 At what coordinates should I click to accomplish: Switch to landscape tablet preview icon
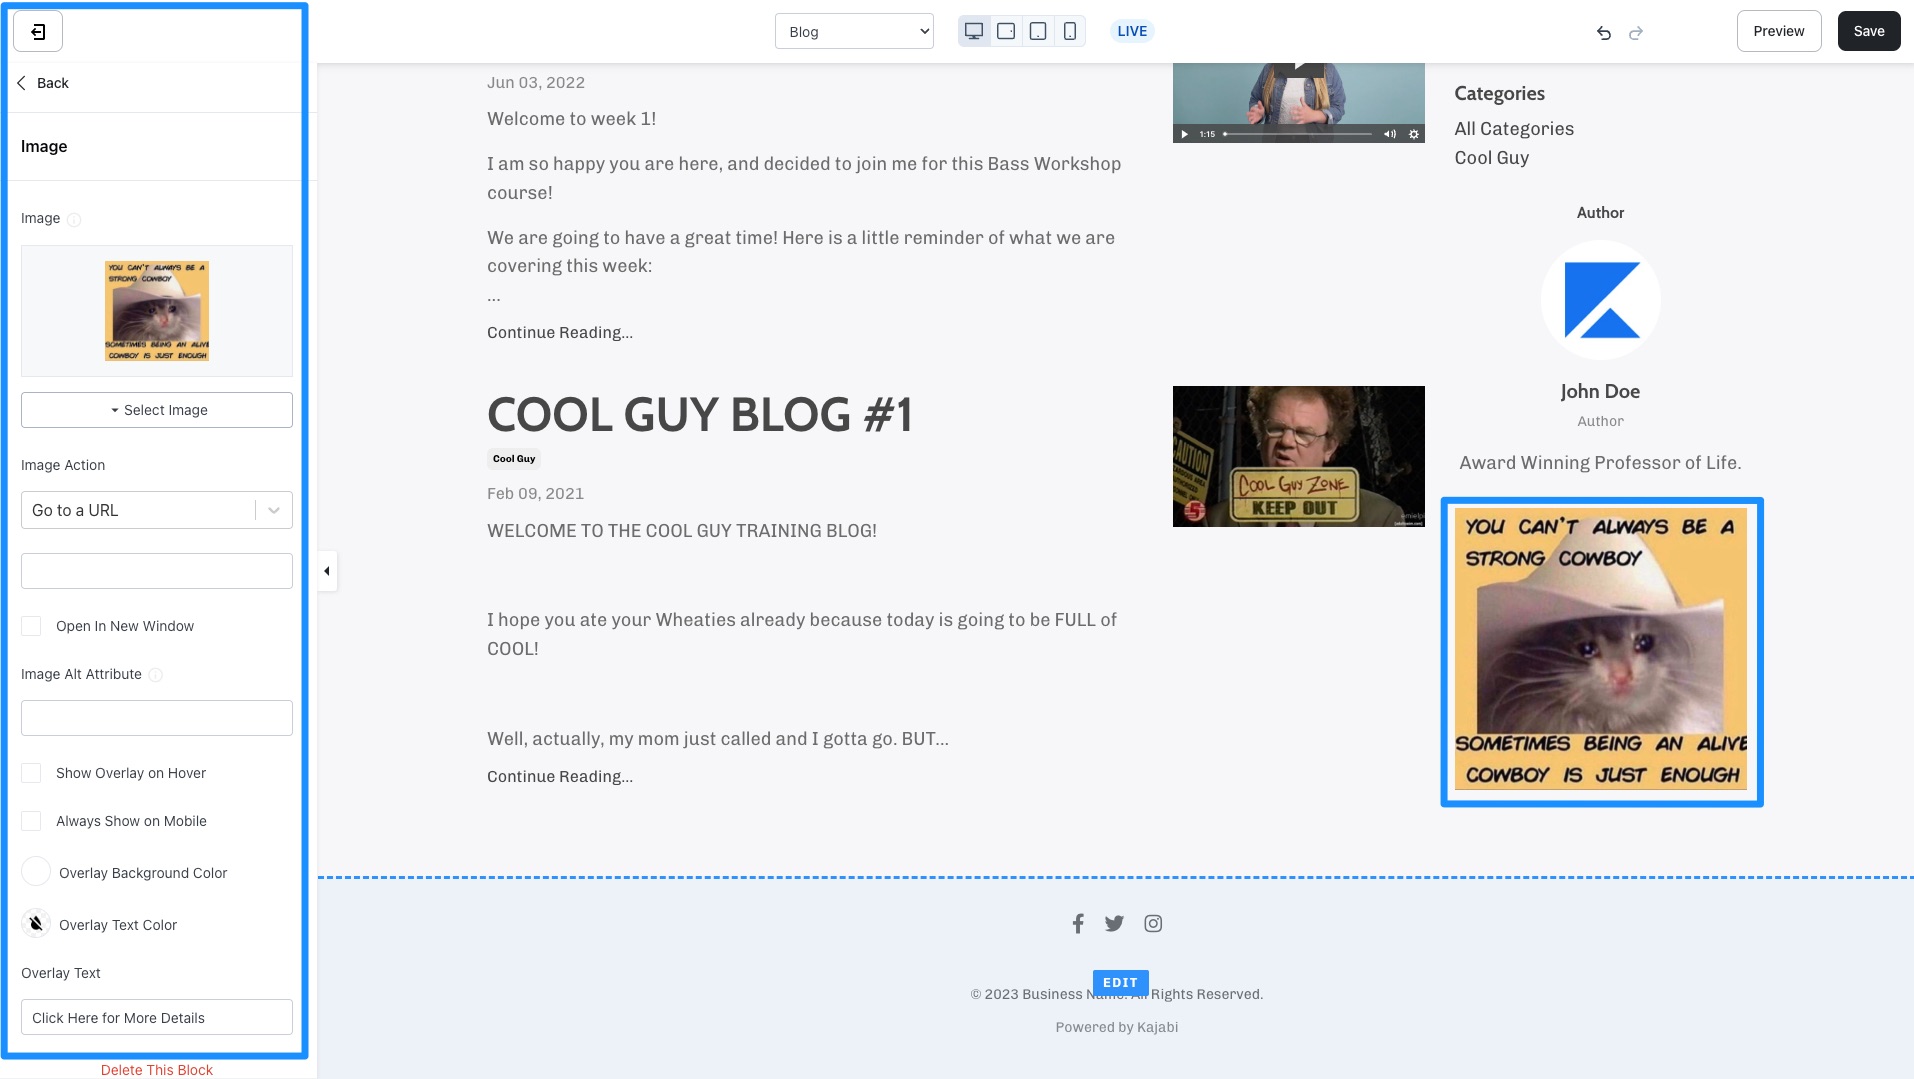click(x=1006, y=31)
